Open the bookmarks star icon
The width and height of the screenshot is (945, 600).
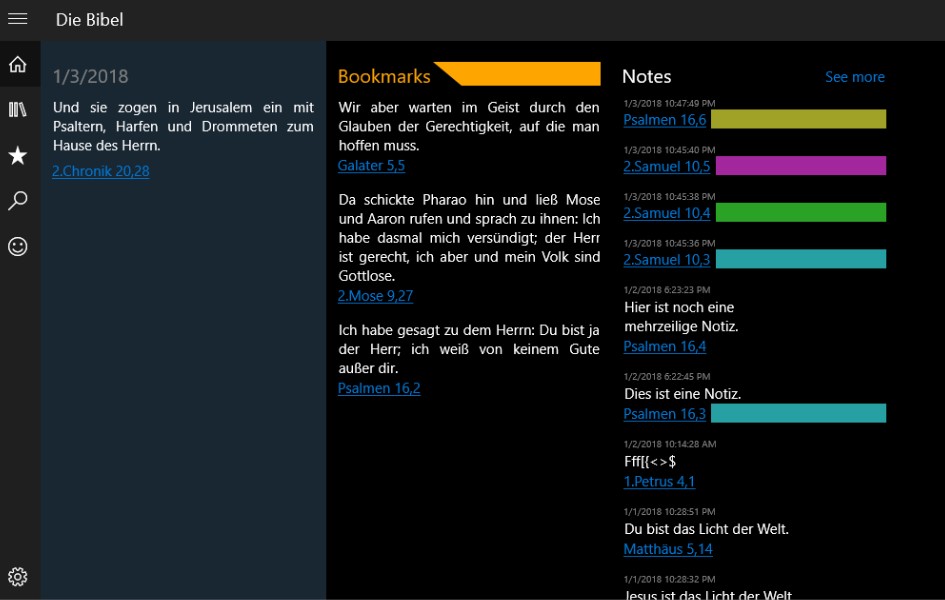click(x=17, y=155)
